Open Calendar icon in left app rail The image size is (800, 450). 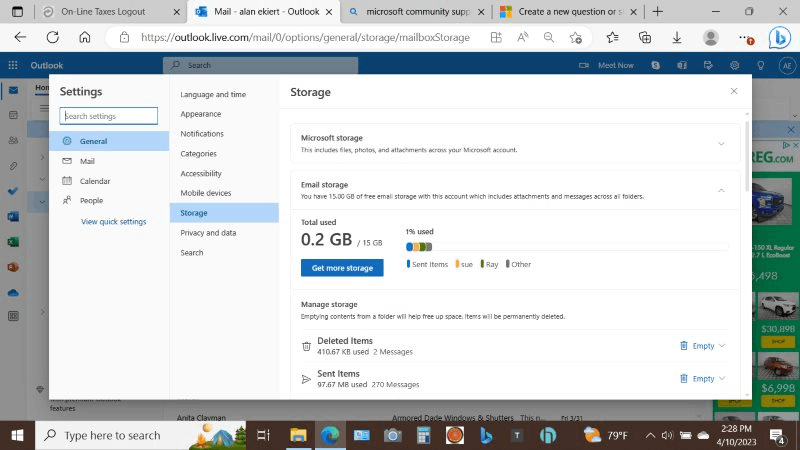[x=13, y=115]
